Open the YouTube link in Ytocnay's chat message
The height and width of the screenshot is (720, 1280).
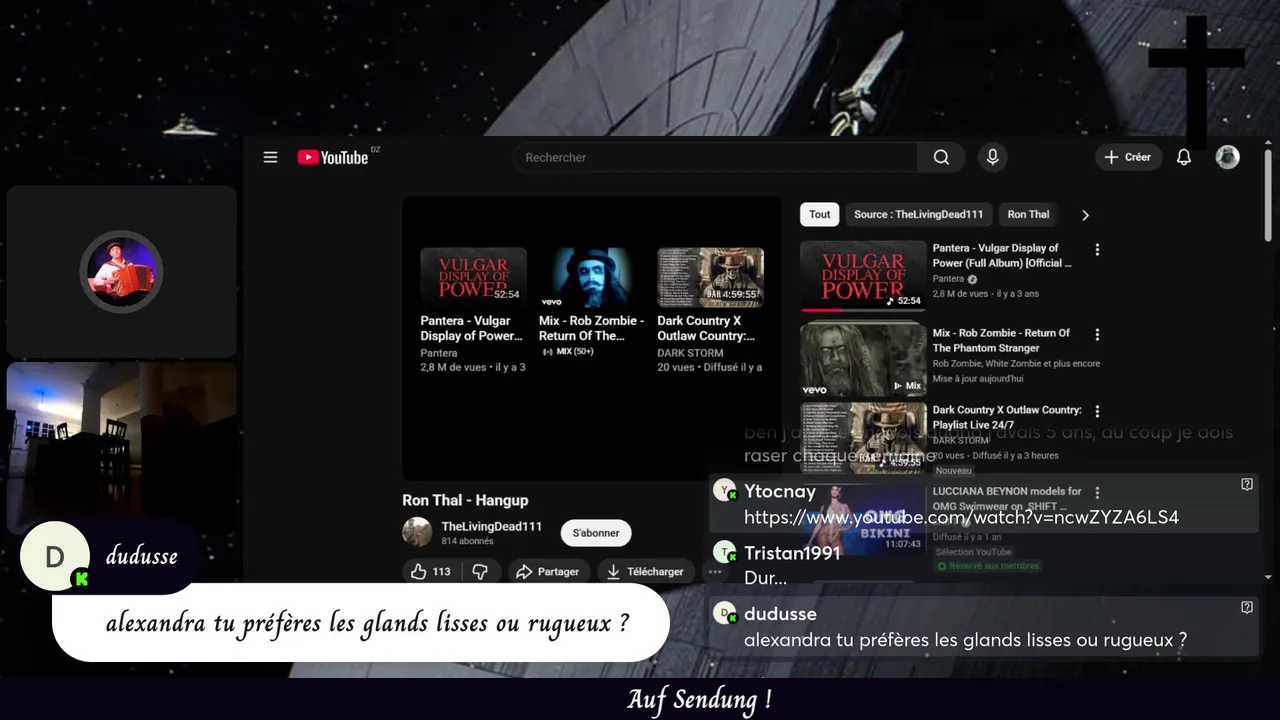961,517
